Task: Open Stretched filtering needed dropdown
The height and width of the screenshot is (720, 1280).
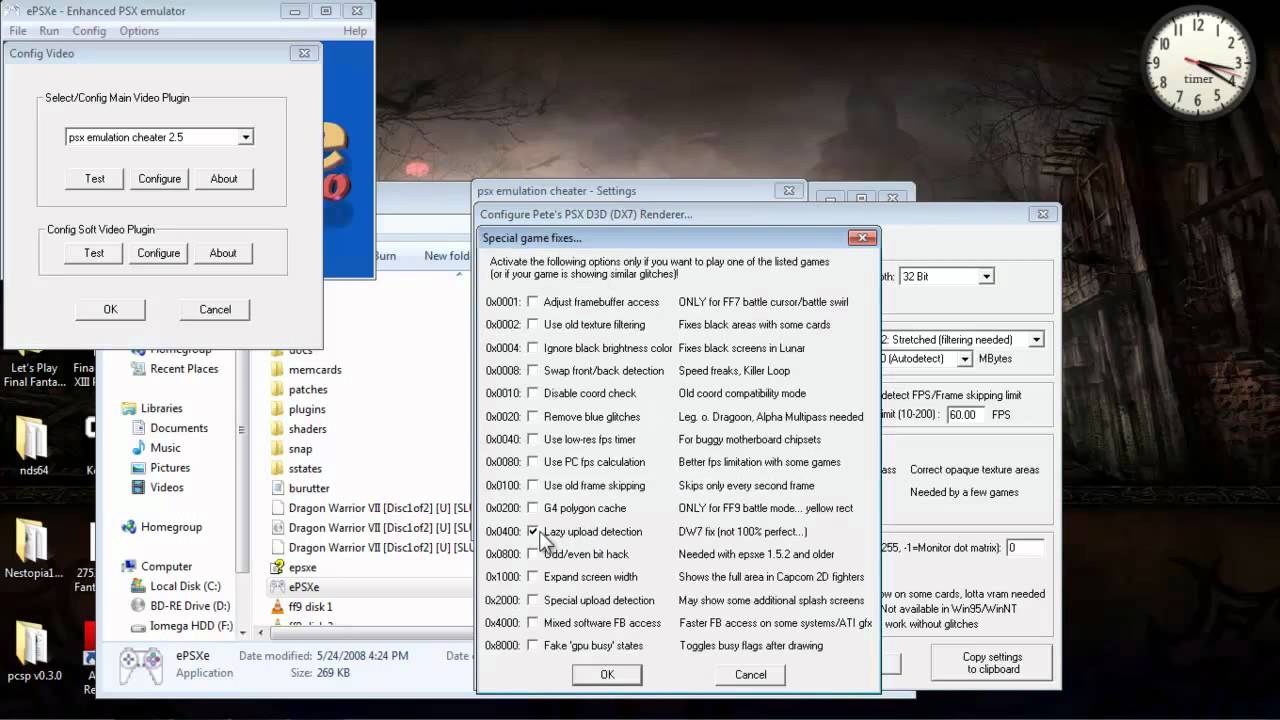Action: click(x=1036, y=340)
